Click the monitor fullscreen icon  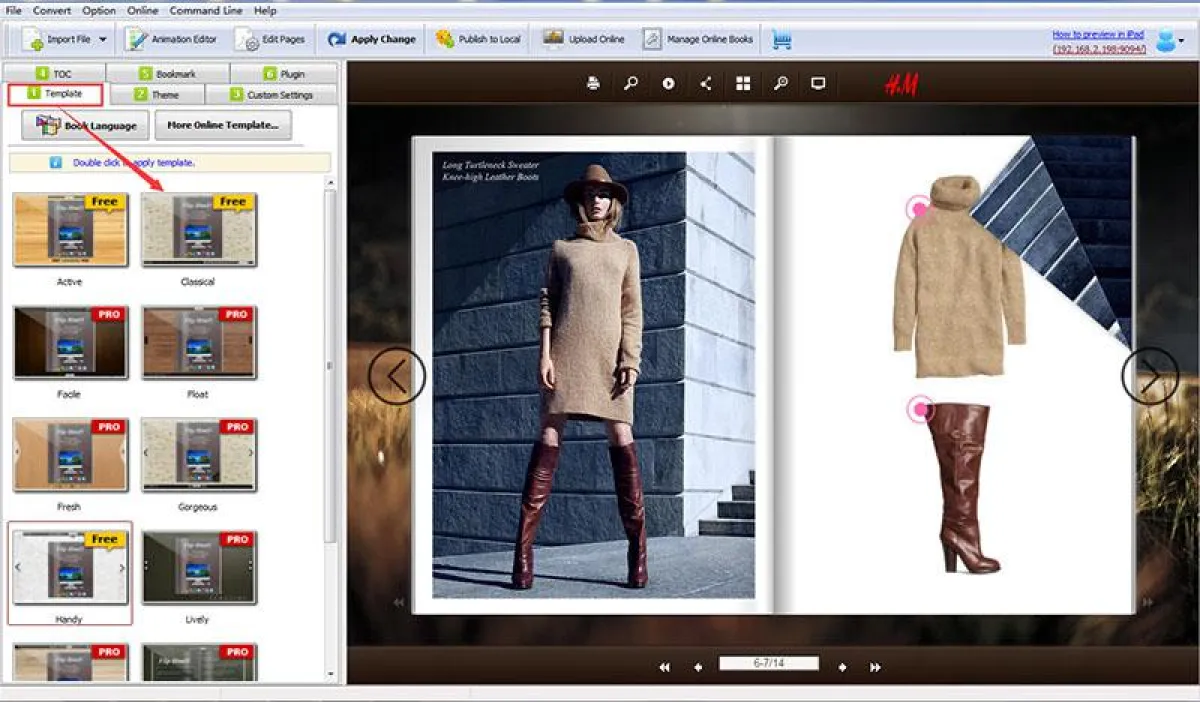pos(818,84)
